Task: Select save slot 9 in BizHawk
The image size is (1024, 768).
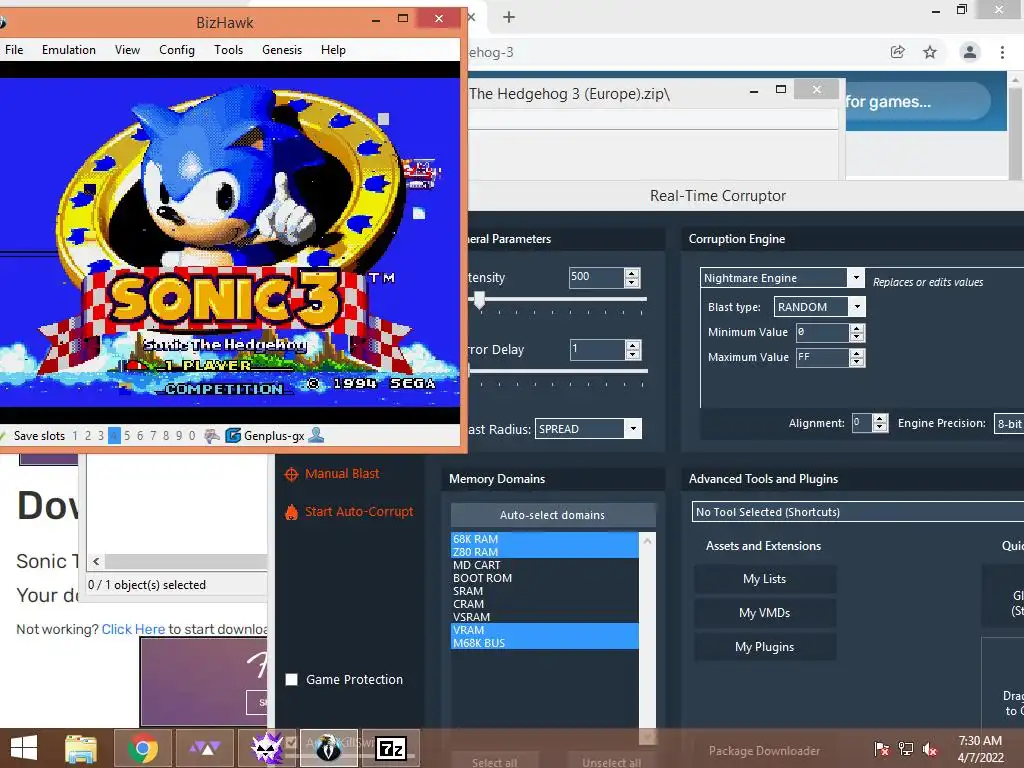Action: pyautogui.click(x=179, y=436)
